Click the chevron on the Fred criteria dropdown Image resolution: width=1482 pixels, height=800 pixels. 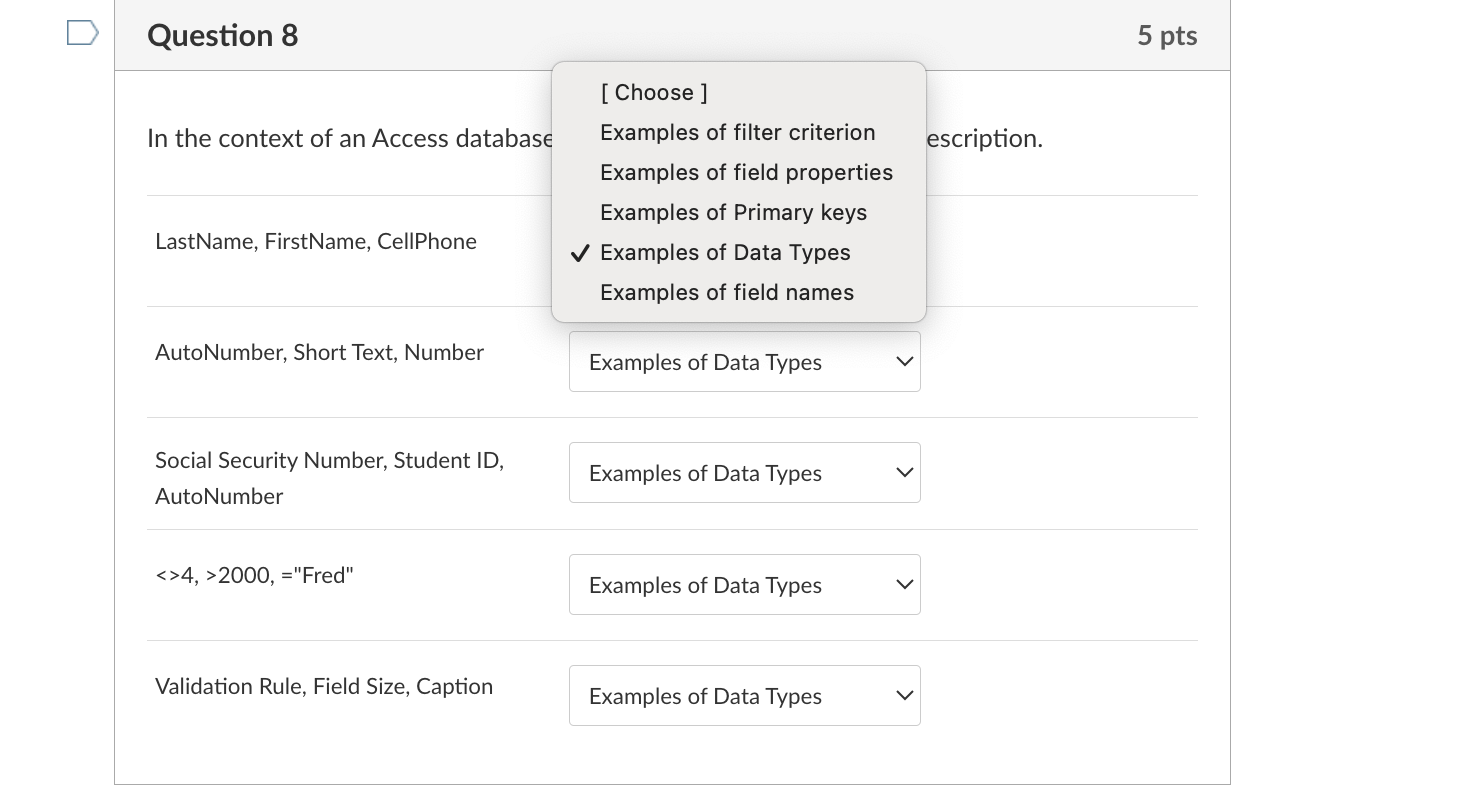(903, 584)
